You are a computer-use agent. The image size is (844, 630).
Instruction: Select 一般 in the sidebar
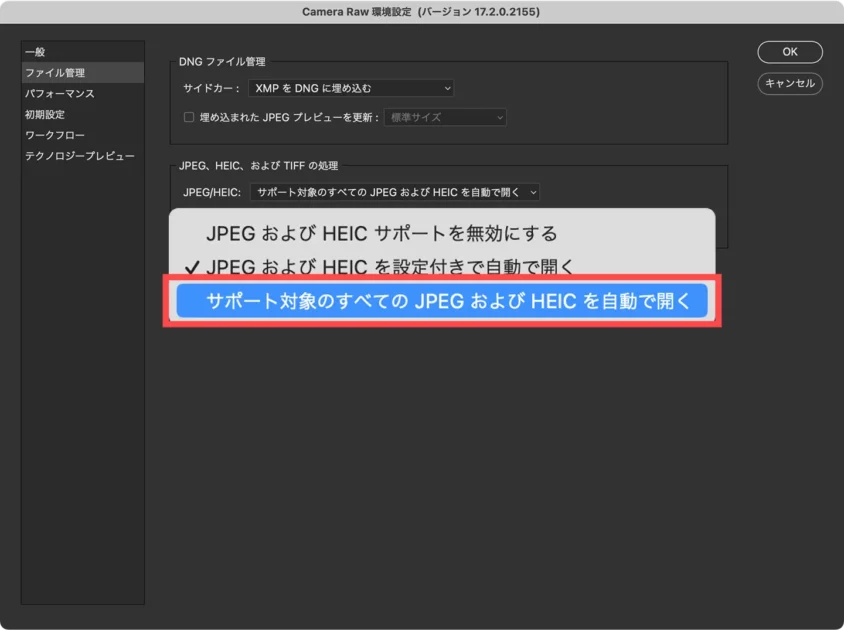[35, 52]
